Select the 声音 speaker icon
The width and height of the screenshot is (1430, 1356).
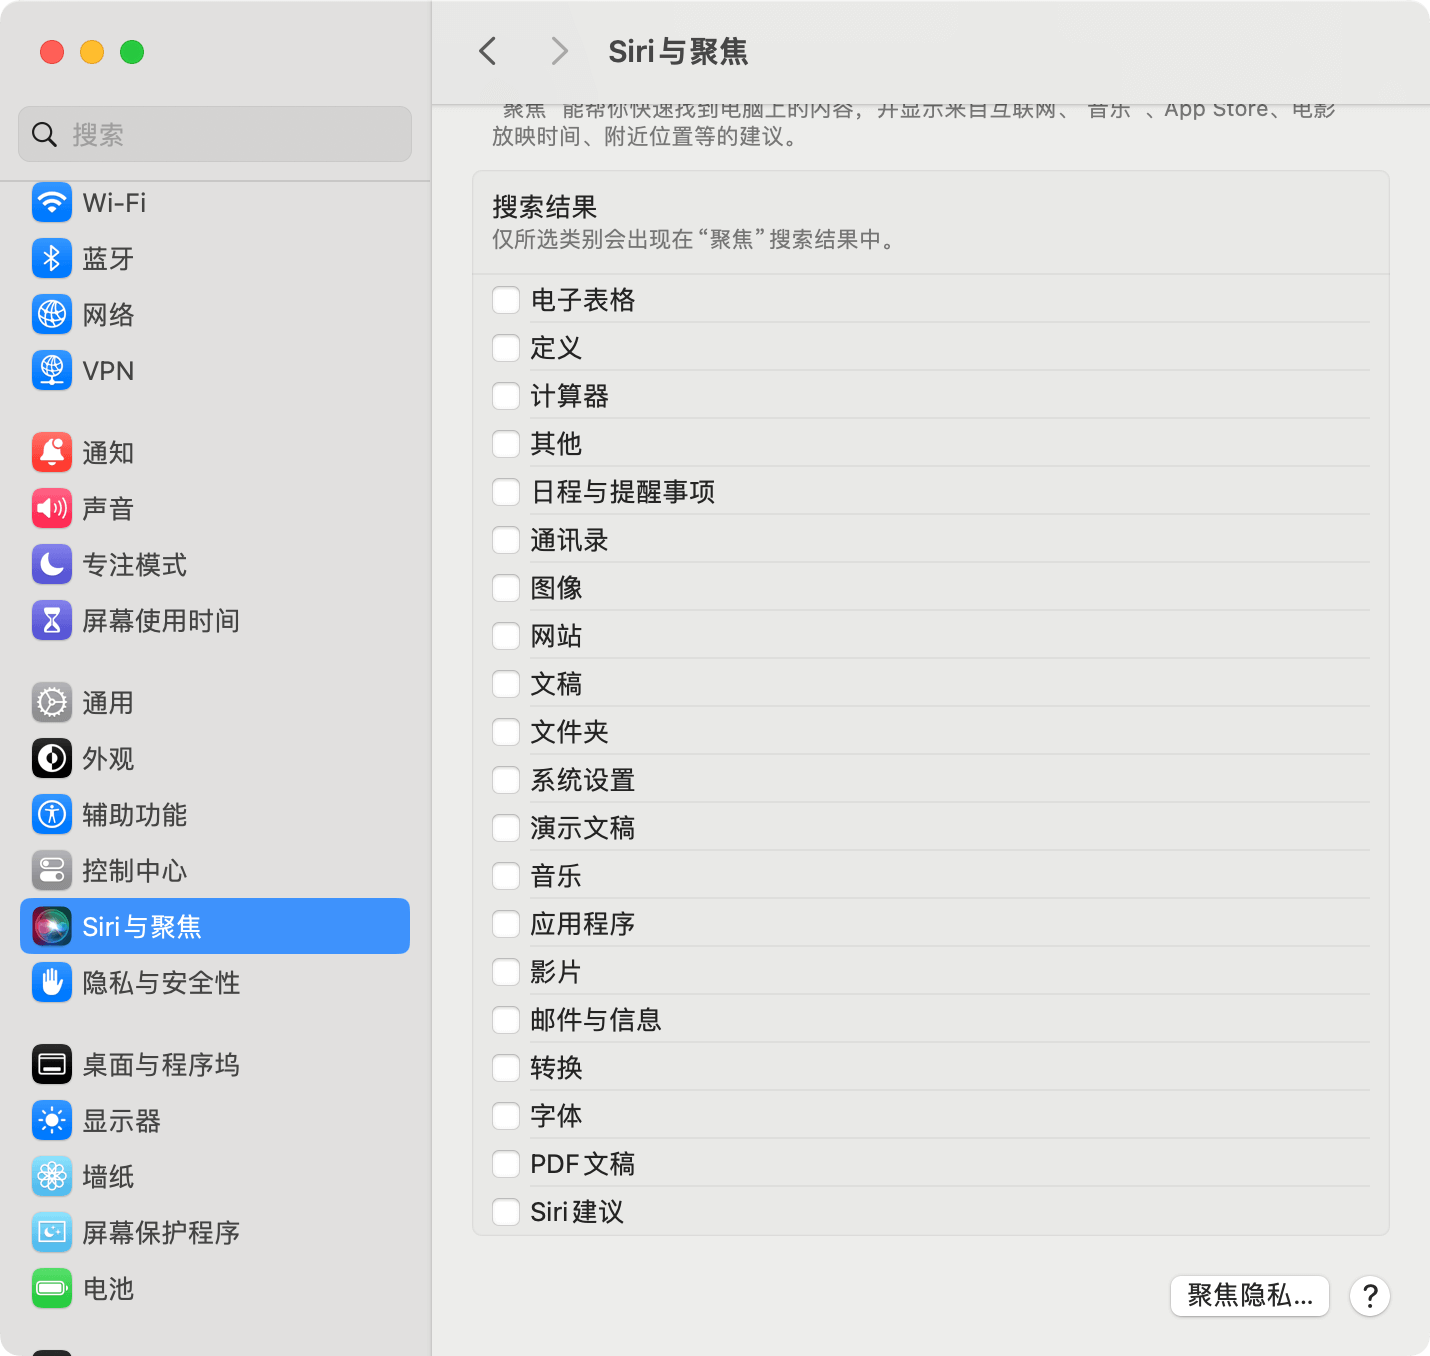pyautogui.click(x=52, y=509)
